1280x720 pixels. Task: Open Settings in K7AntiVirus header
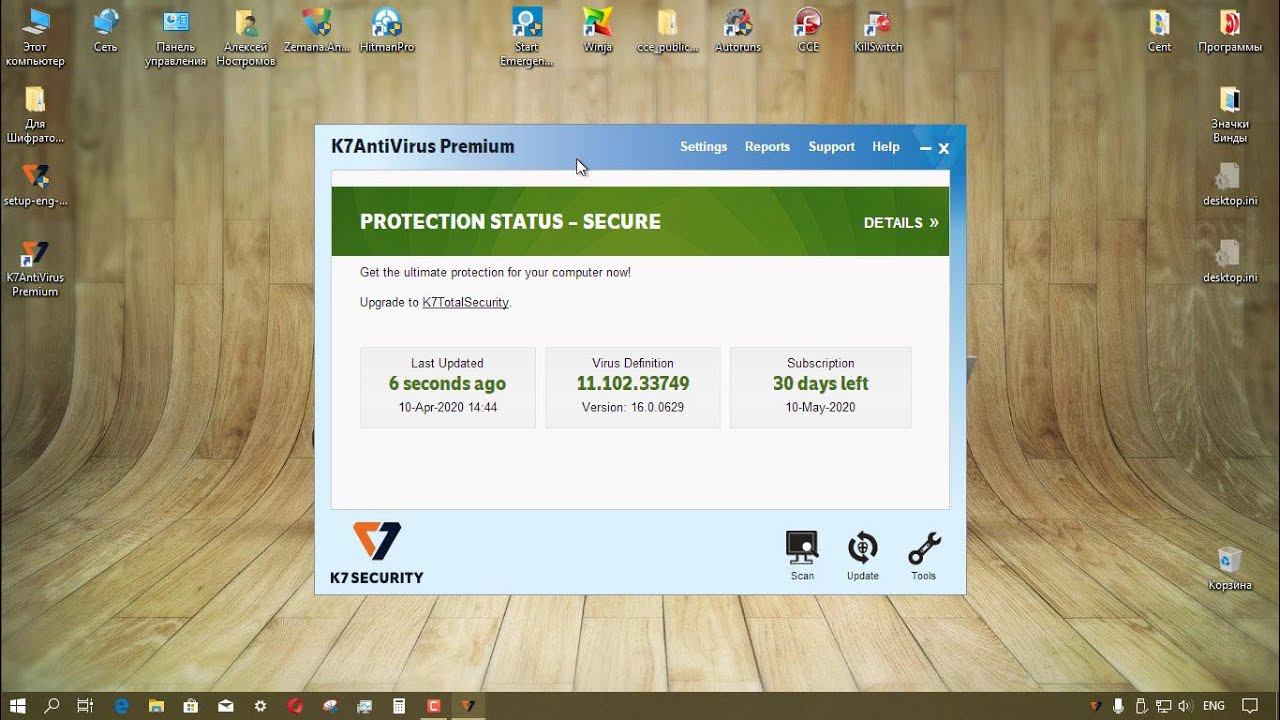pyautogui.click(x=703, y=147)
